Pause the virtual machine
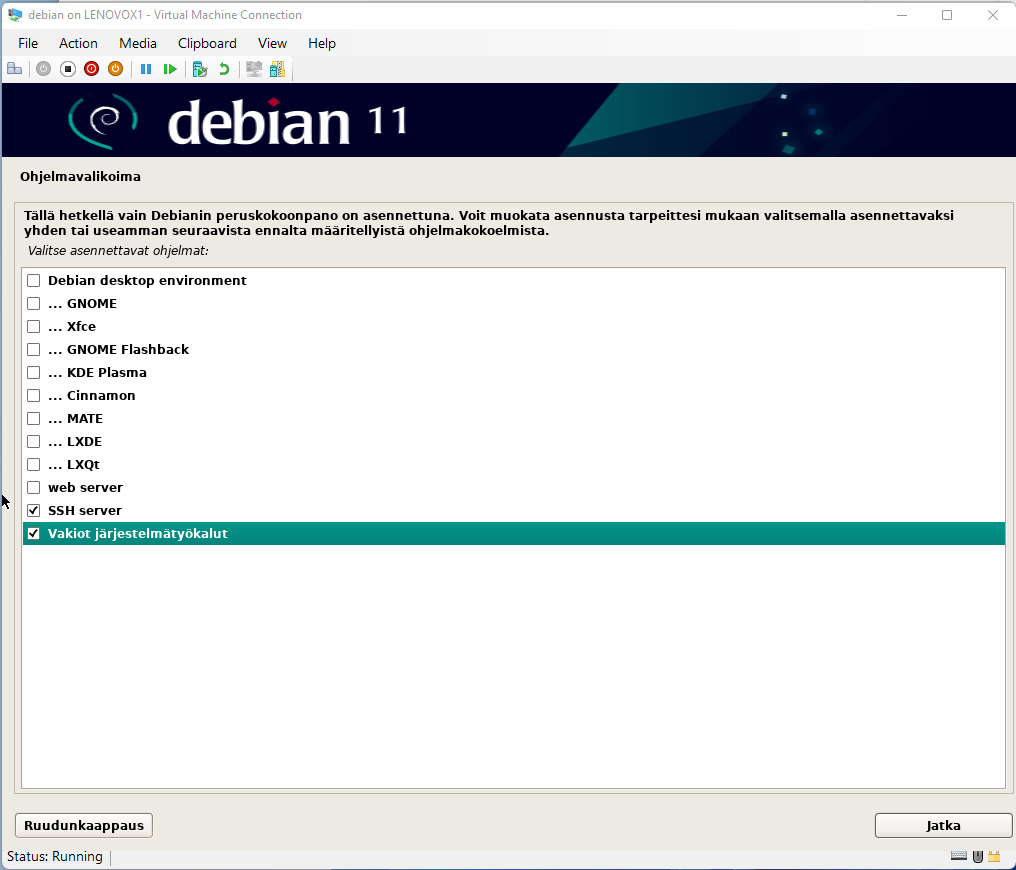 click(146, 69)
